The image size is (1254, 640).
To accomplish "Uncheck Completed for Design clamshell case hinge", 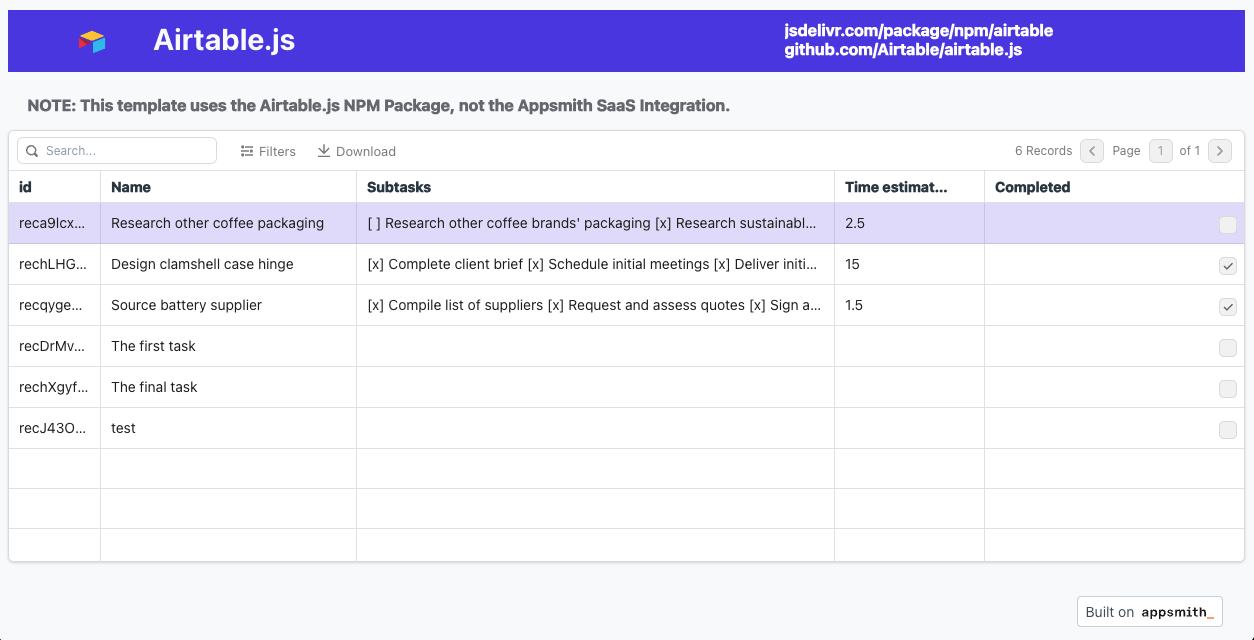I will click(x=1227, y=266).
